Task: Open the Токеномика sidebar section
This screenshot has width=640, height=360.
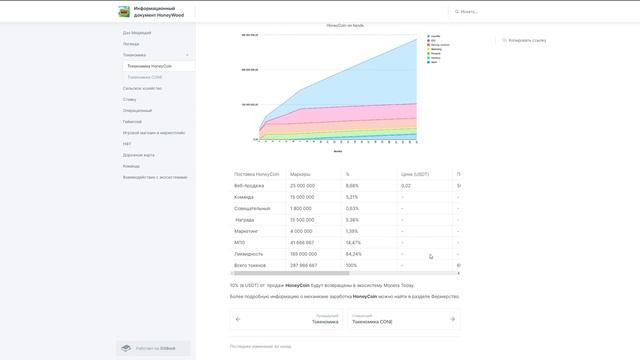Action: click(134, 55)
